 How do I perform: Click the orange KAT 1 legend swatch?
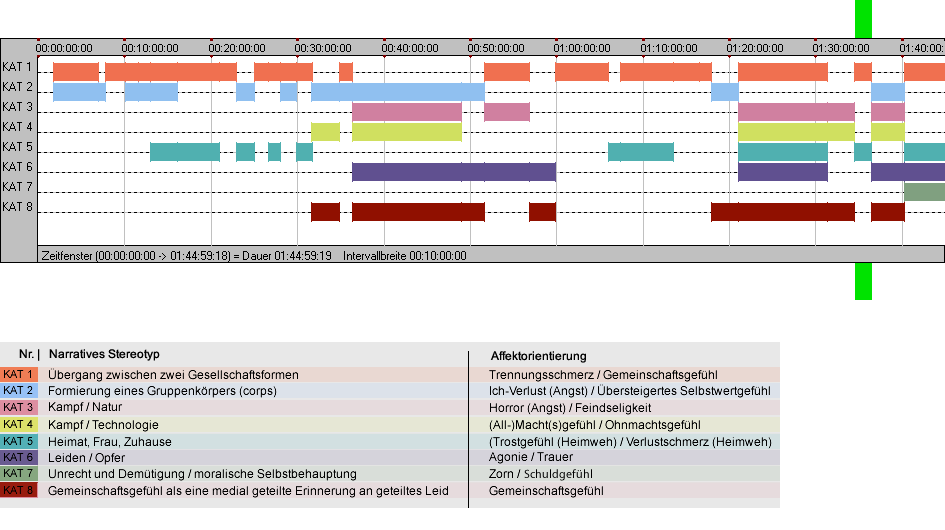point(19,374)
